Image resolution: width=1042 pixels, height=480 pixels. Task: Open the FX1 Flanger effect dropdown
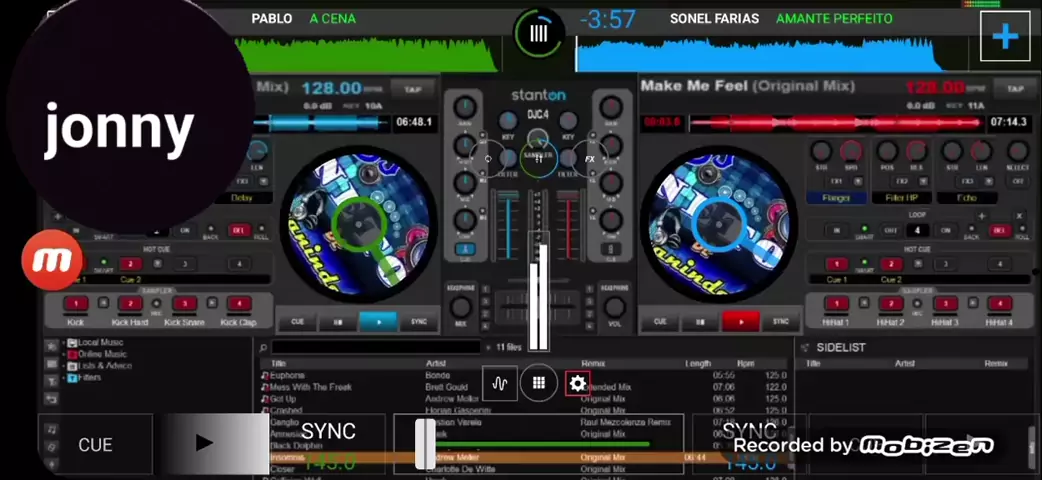pyautogui.click(x=835, y=198)
